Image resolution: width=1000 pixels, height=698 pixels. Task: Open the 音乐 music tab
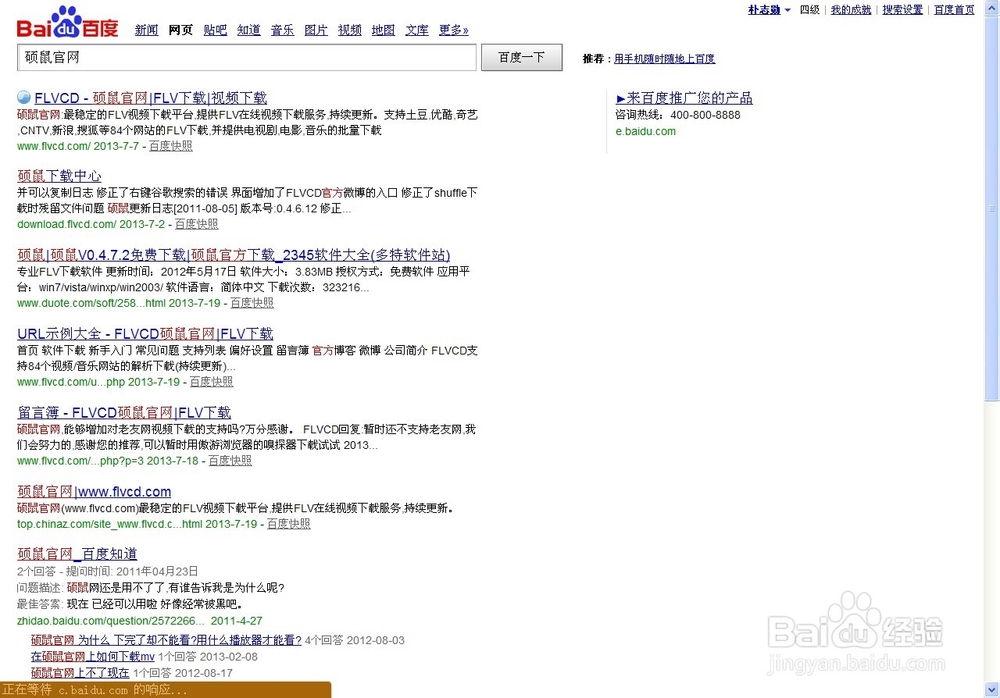[283, 30]
